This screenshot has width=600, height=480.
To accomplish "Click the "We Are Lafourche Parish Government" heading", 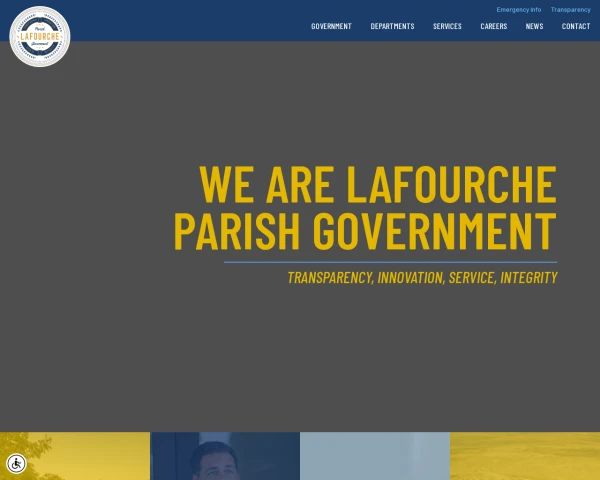I will coord(365,207).
